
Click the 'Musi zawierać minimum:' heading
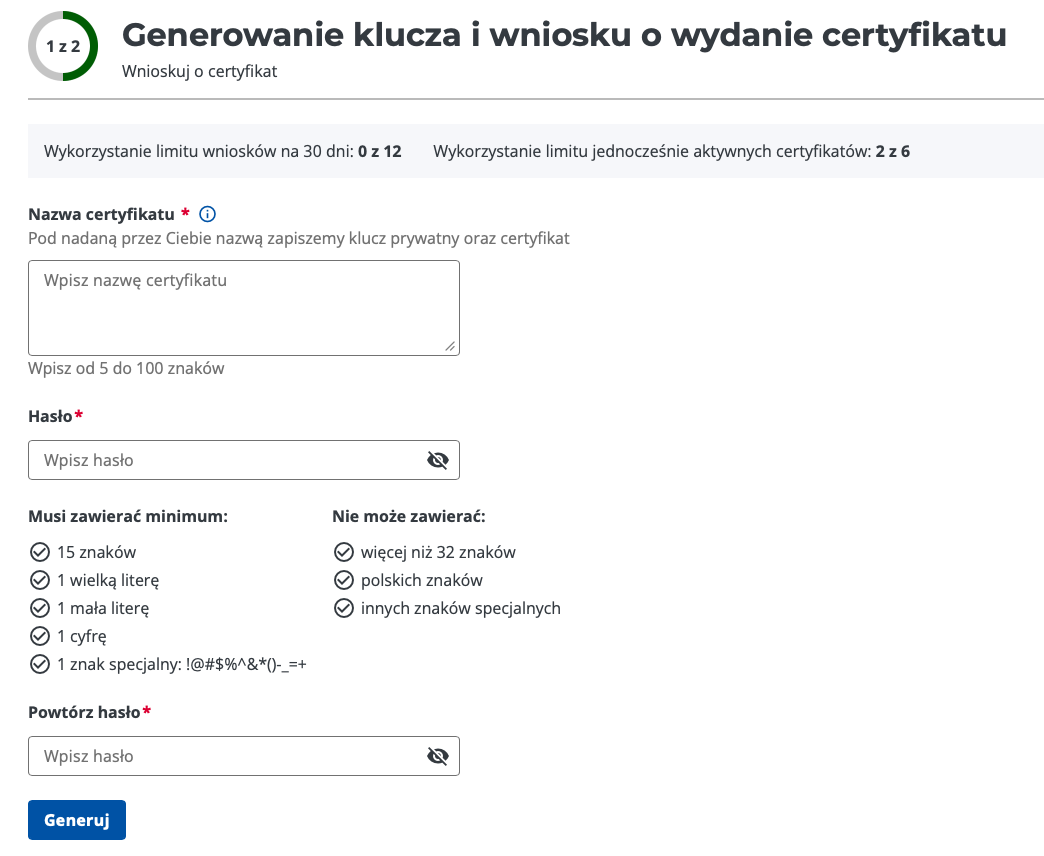[128, 517]
